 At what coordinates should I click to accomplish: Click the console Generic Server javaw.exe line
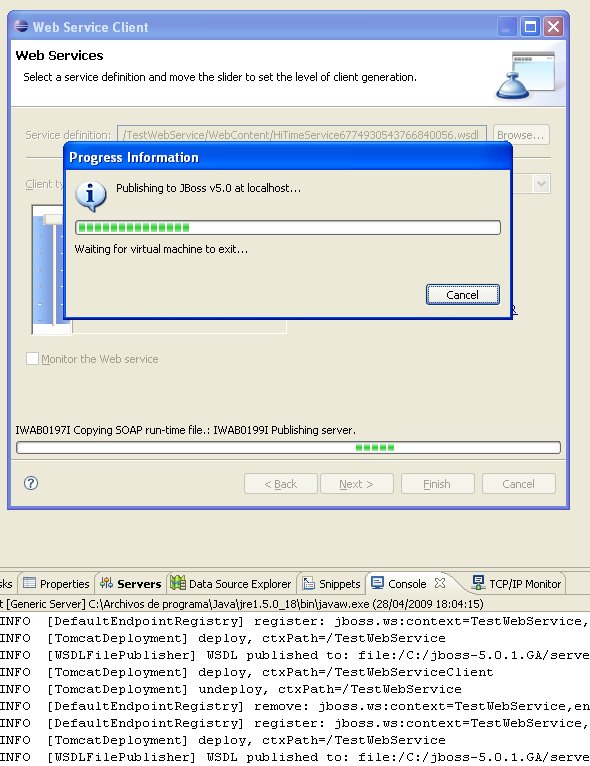point(242,604)
